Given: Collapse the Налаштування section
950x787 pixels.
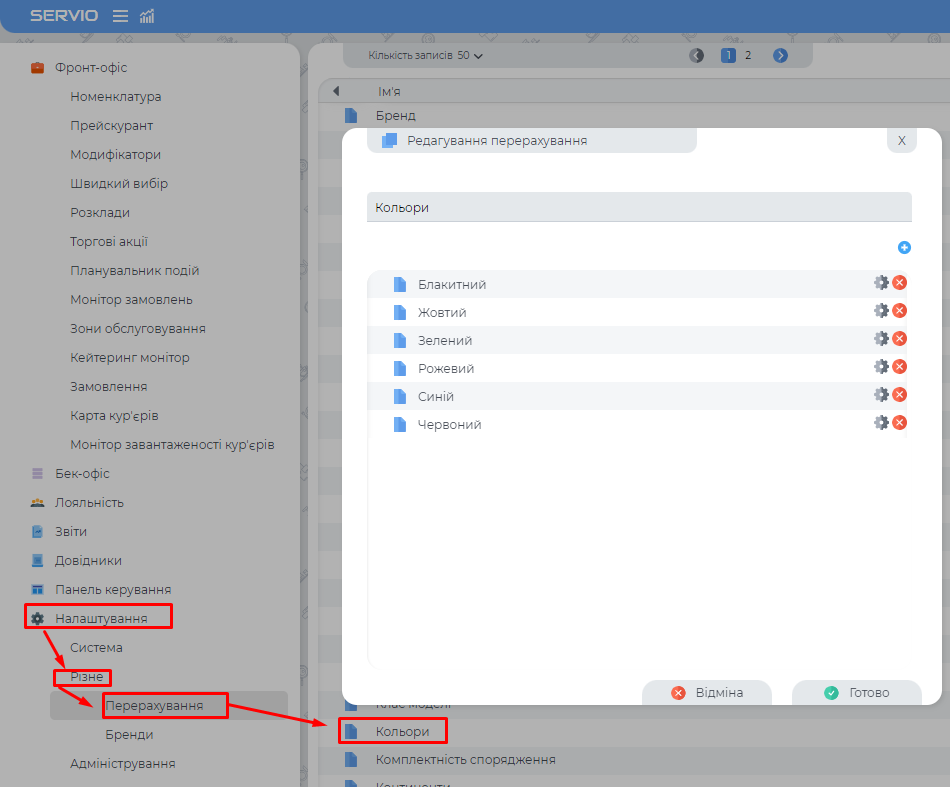Looking at the screenshot, I should click(x=100, y=618).
